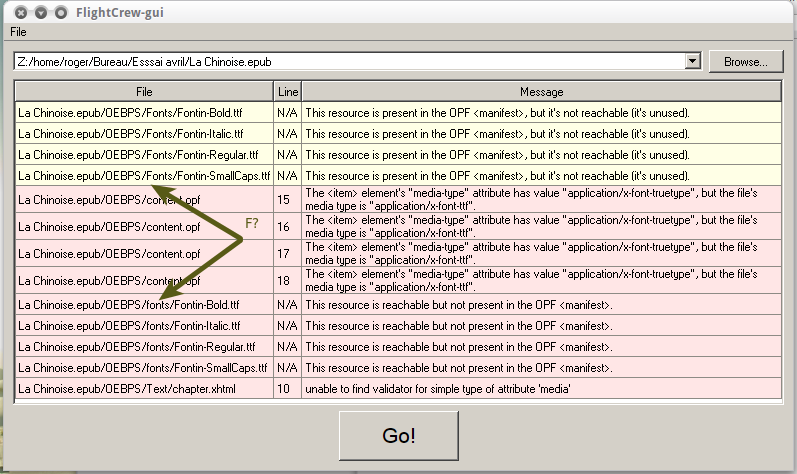Sort by the Message column header

point(542,92)
